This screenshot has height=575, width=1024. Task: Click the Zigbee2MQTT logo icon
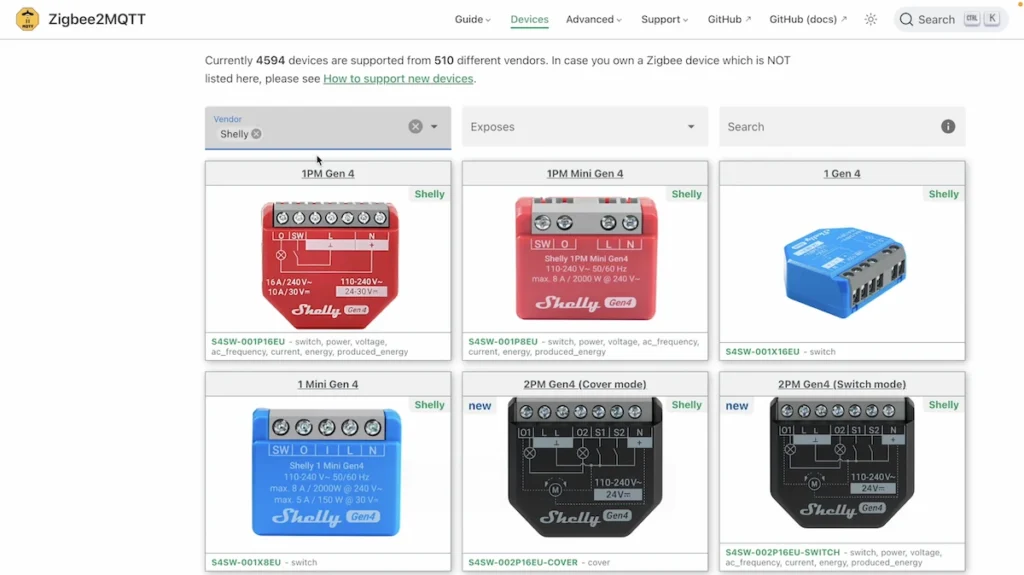(x=28, y=19)
